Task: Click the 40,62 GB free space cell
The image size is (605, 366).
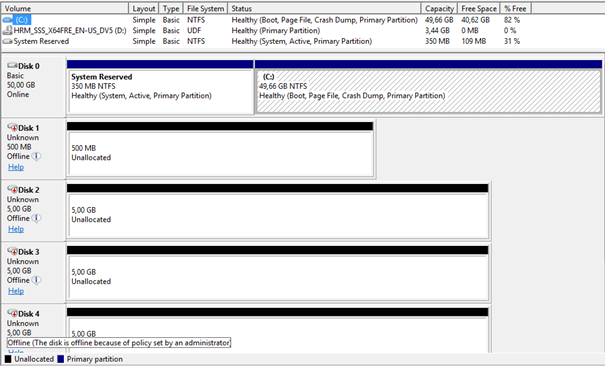Action: [475, 20]
